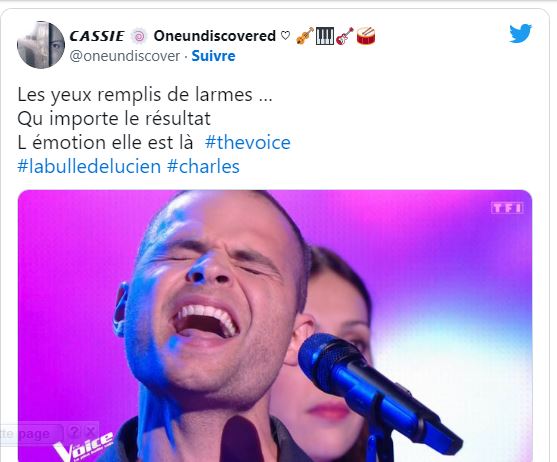Follow the account via Suivre
Viewport: 557px width, 462px height.
(213, 56)
